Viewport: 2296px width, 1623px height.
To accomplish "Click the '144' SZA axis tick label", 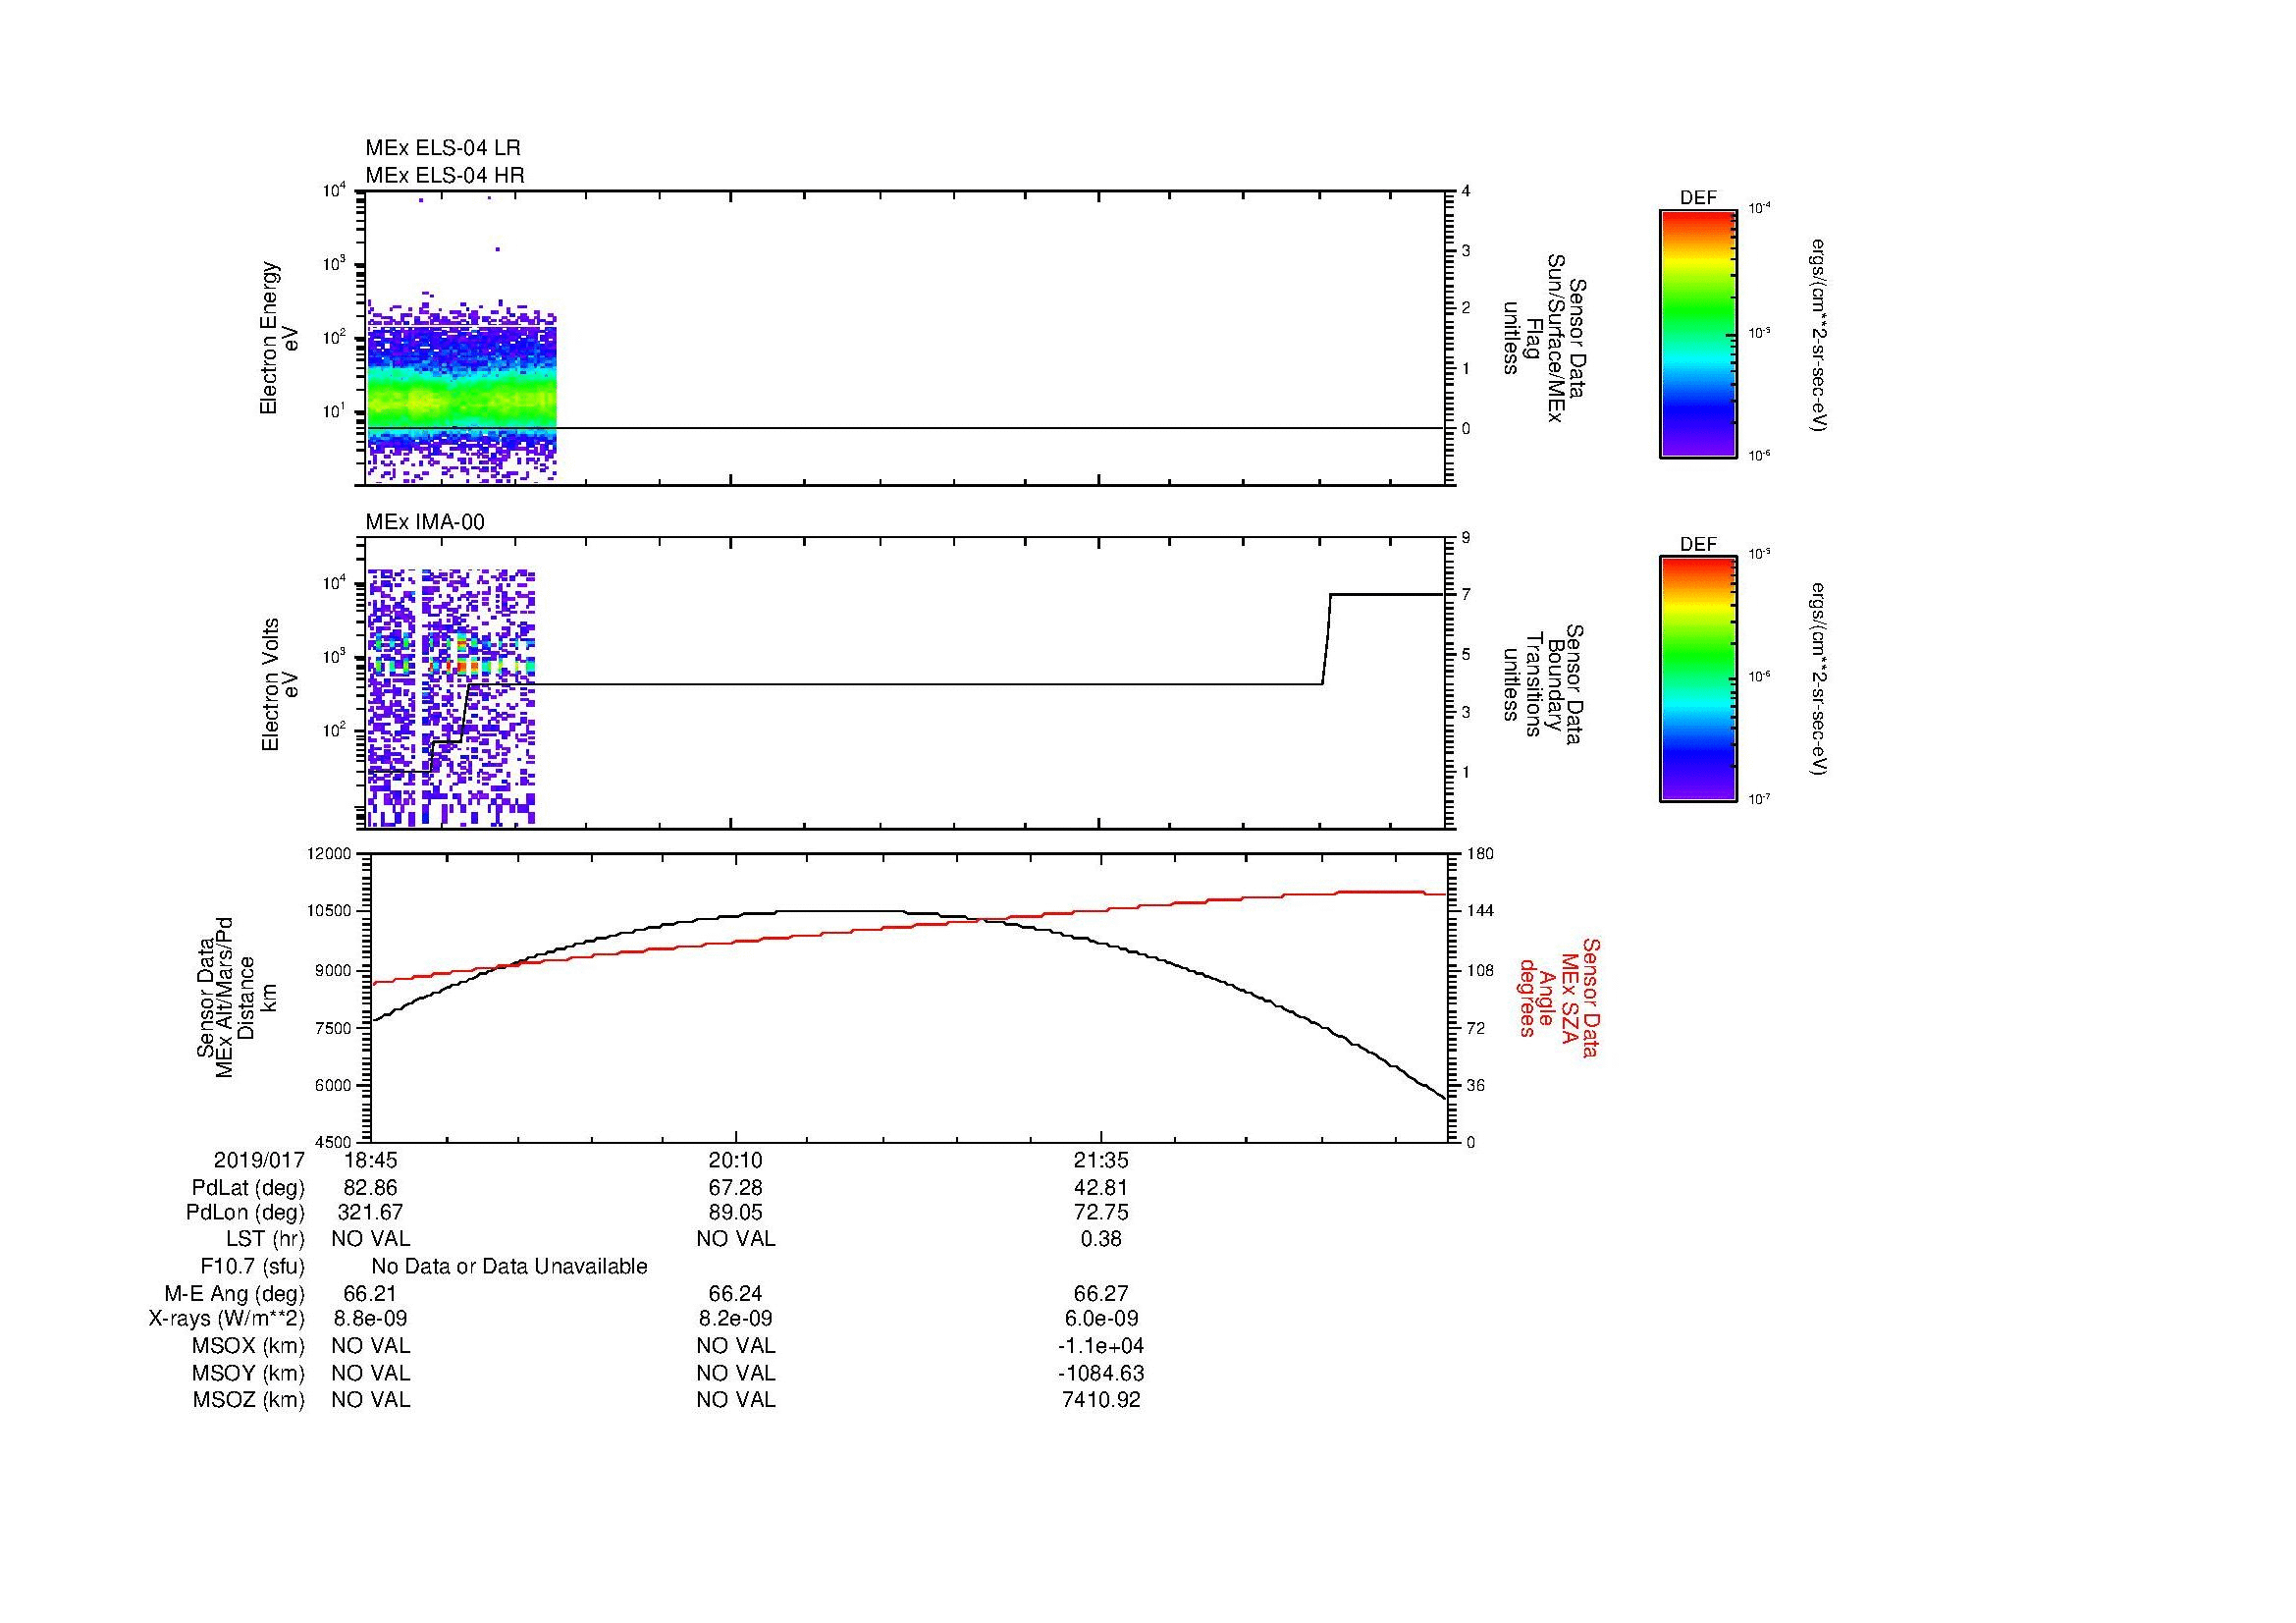I will (x=1481, y=912).
